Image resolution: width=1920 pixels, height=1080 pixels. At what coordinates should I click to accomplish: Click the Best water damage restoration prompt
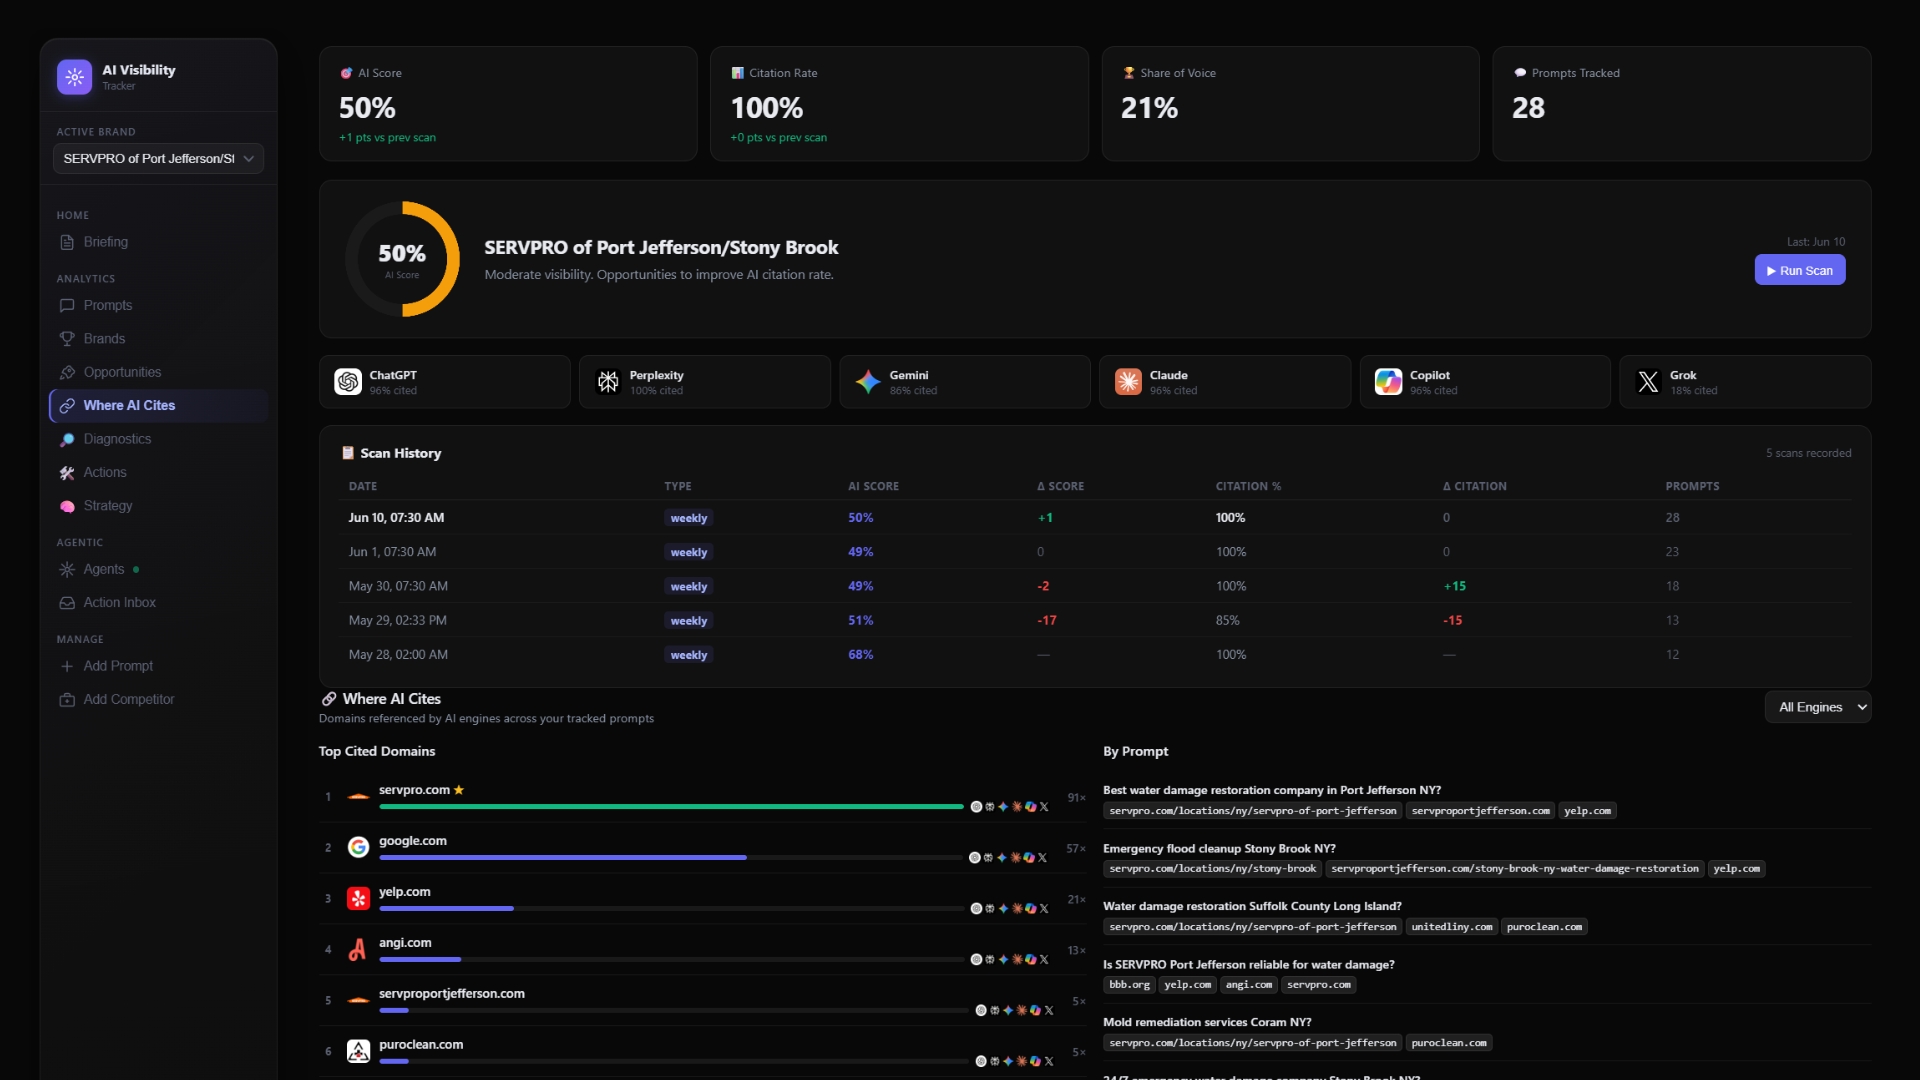(x=1272, y=790)
